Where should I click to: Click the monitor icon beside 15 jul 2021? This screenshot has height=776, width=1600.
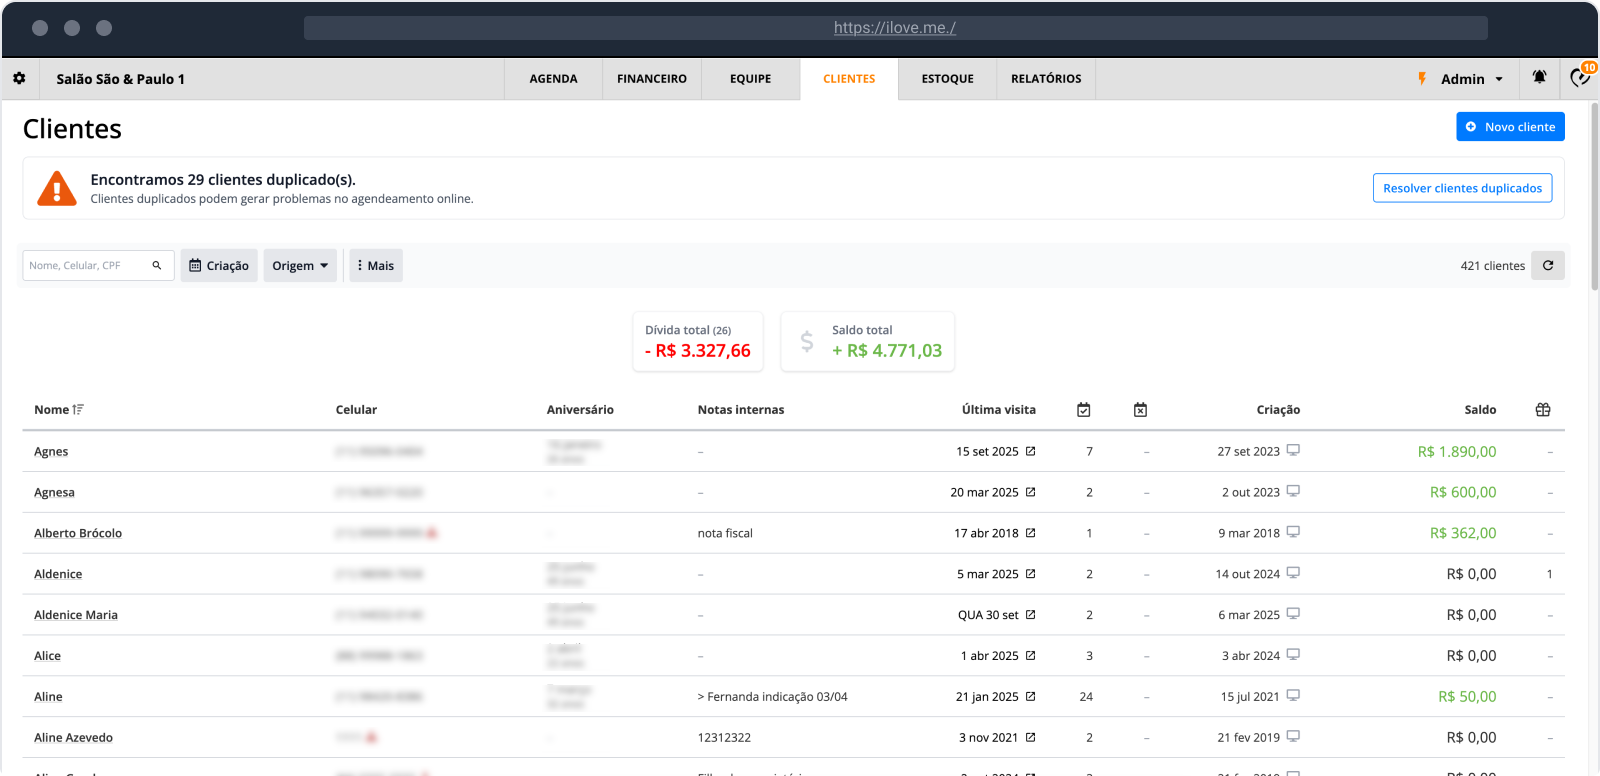click(1293, 696)
